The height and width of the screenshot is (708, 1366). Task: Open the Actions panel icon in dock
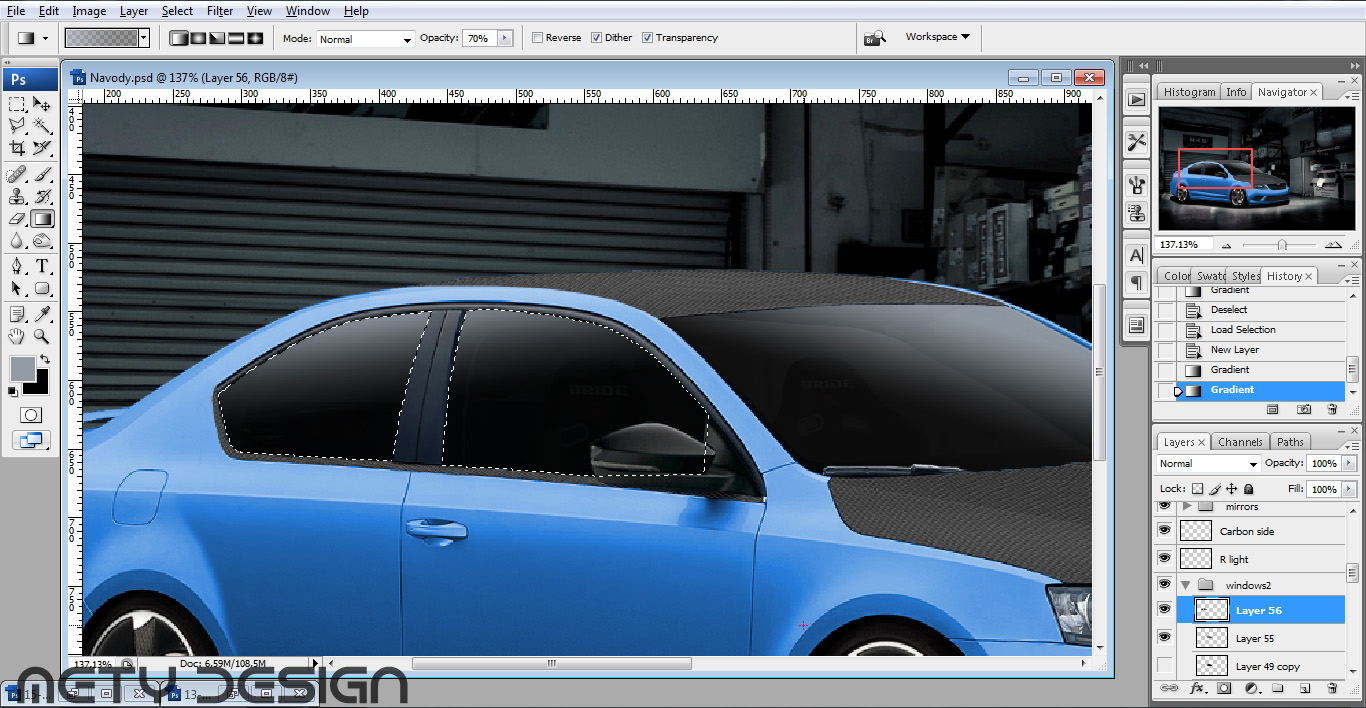tap(1136, 99)
